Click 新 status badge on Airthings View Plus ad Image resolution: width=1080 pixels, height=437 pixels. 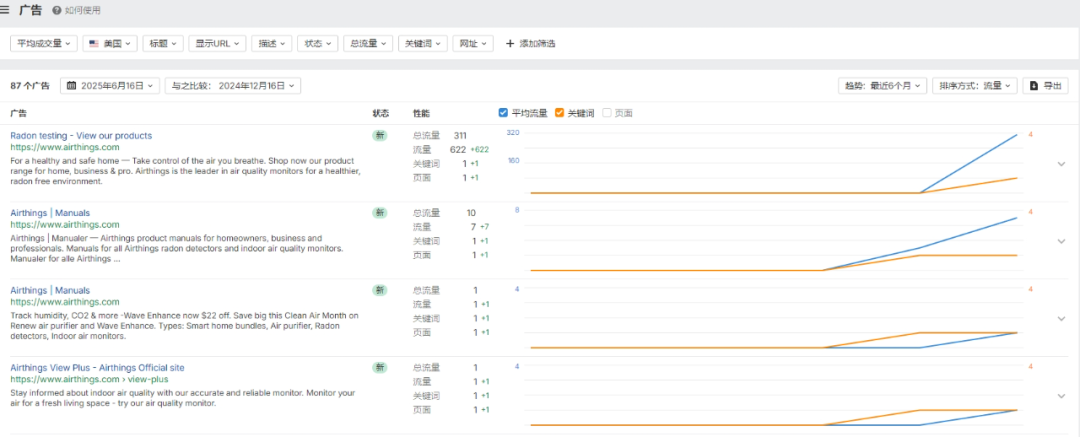click(380, 368)
